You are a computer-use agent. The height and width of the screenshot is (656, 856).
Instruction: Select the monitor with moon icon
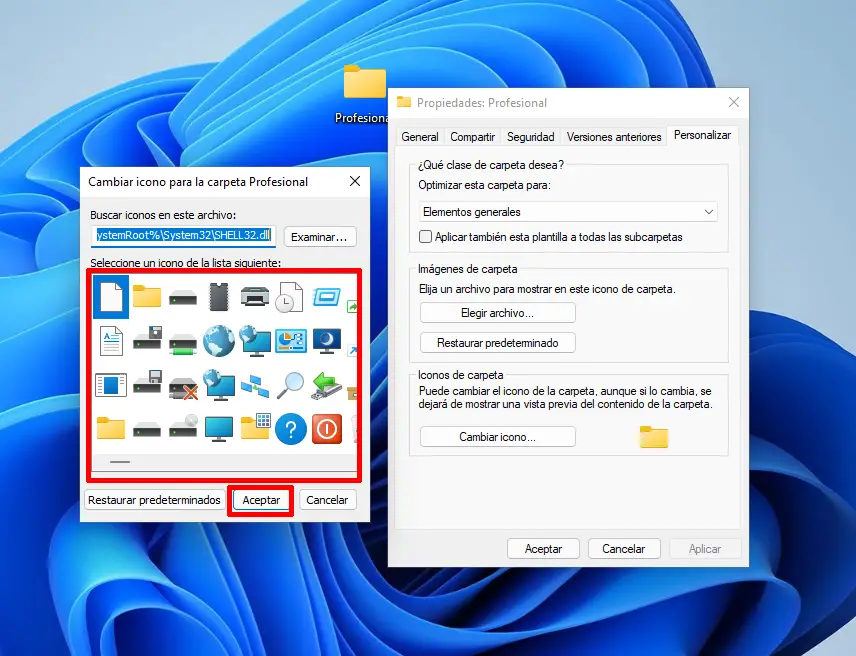(326, 342)
